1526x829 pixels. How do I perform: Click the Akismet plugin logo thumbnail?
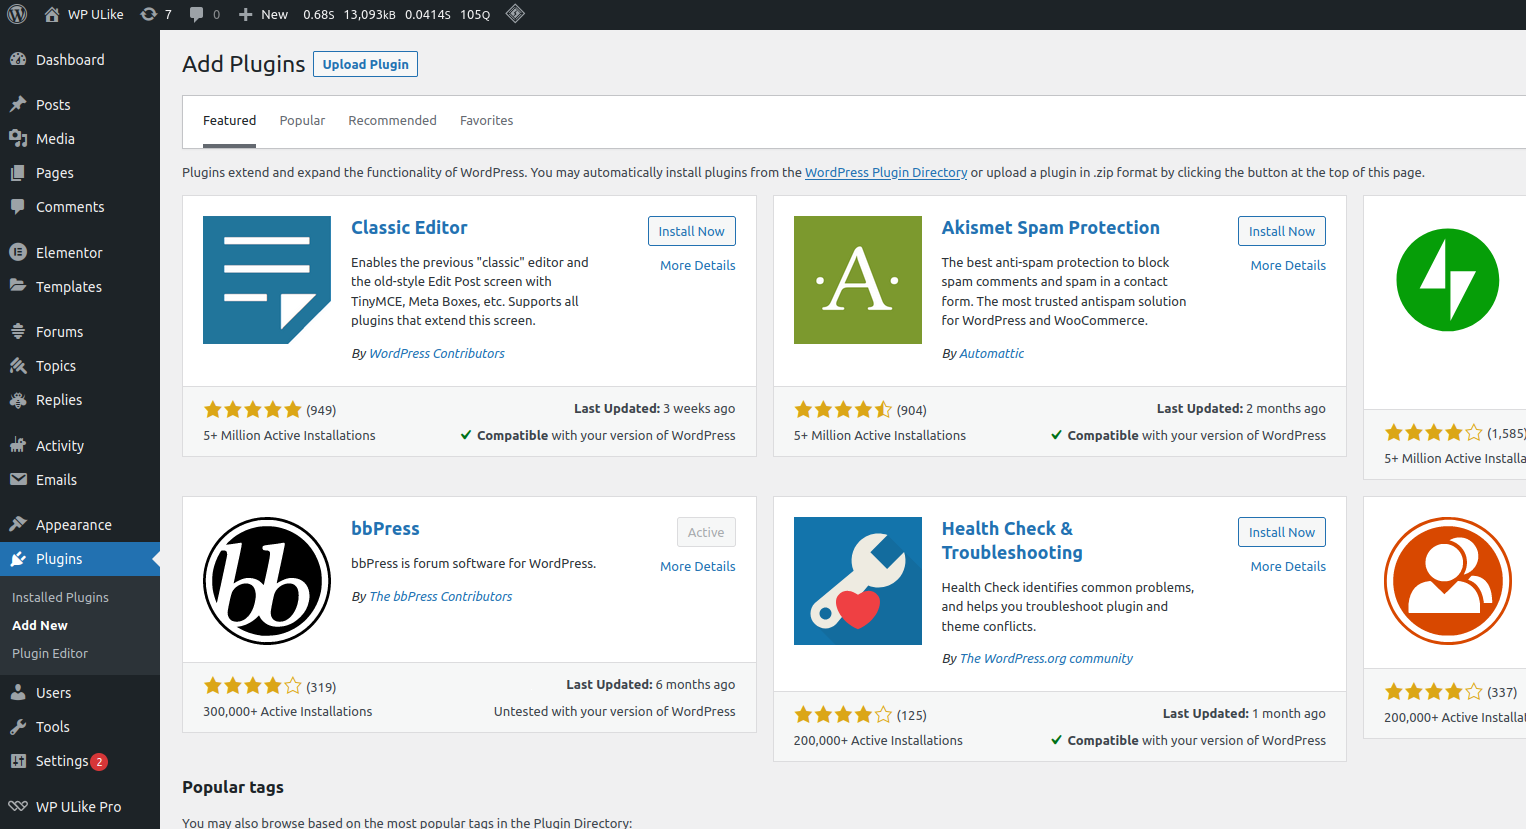[858, 280]
